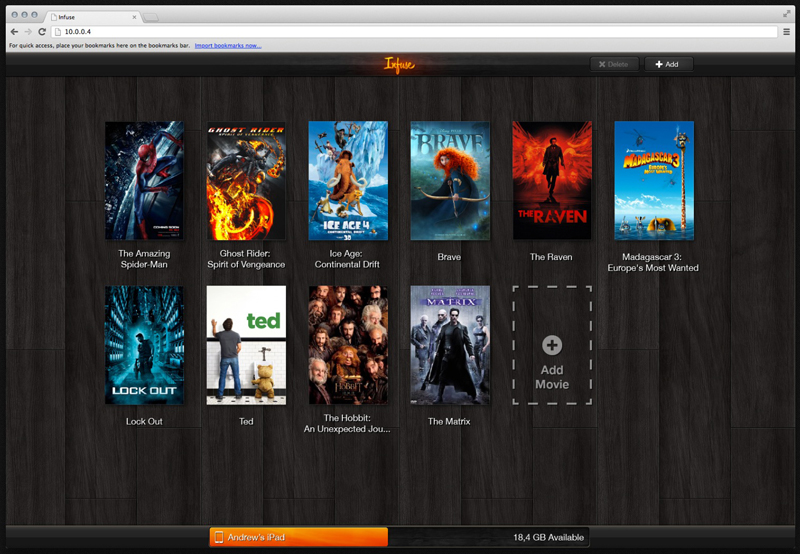800x554 pixels.
Task: Click the Add button in header
Action: pyautogui.click(x=668, y=64)
